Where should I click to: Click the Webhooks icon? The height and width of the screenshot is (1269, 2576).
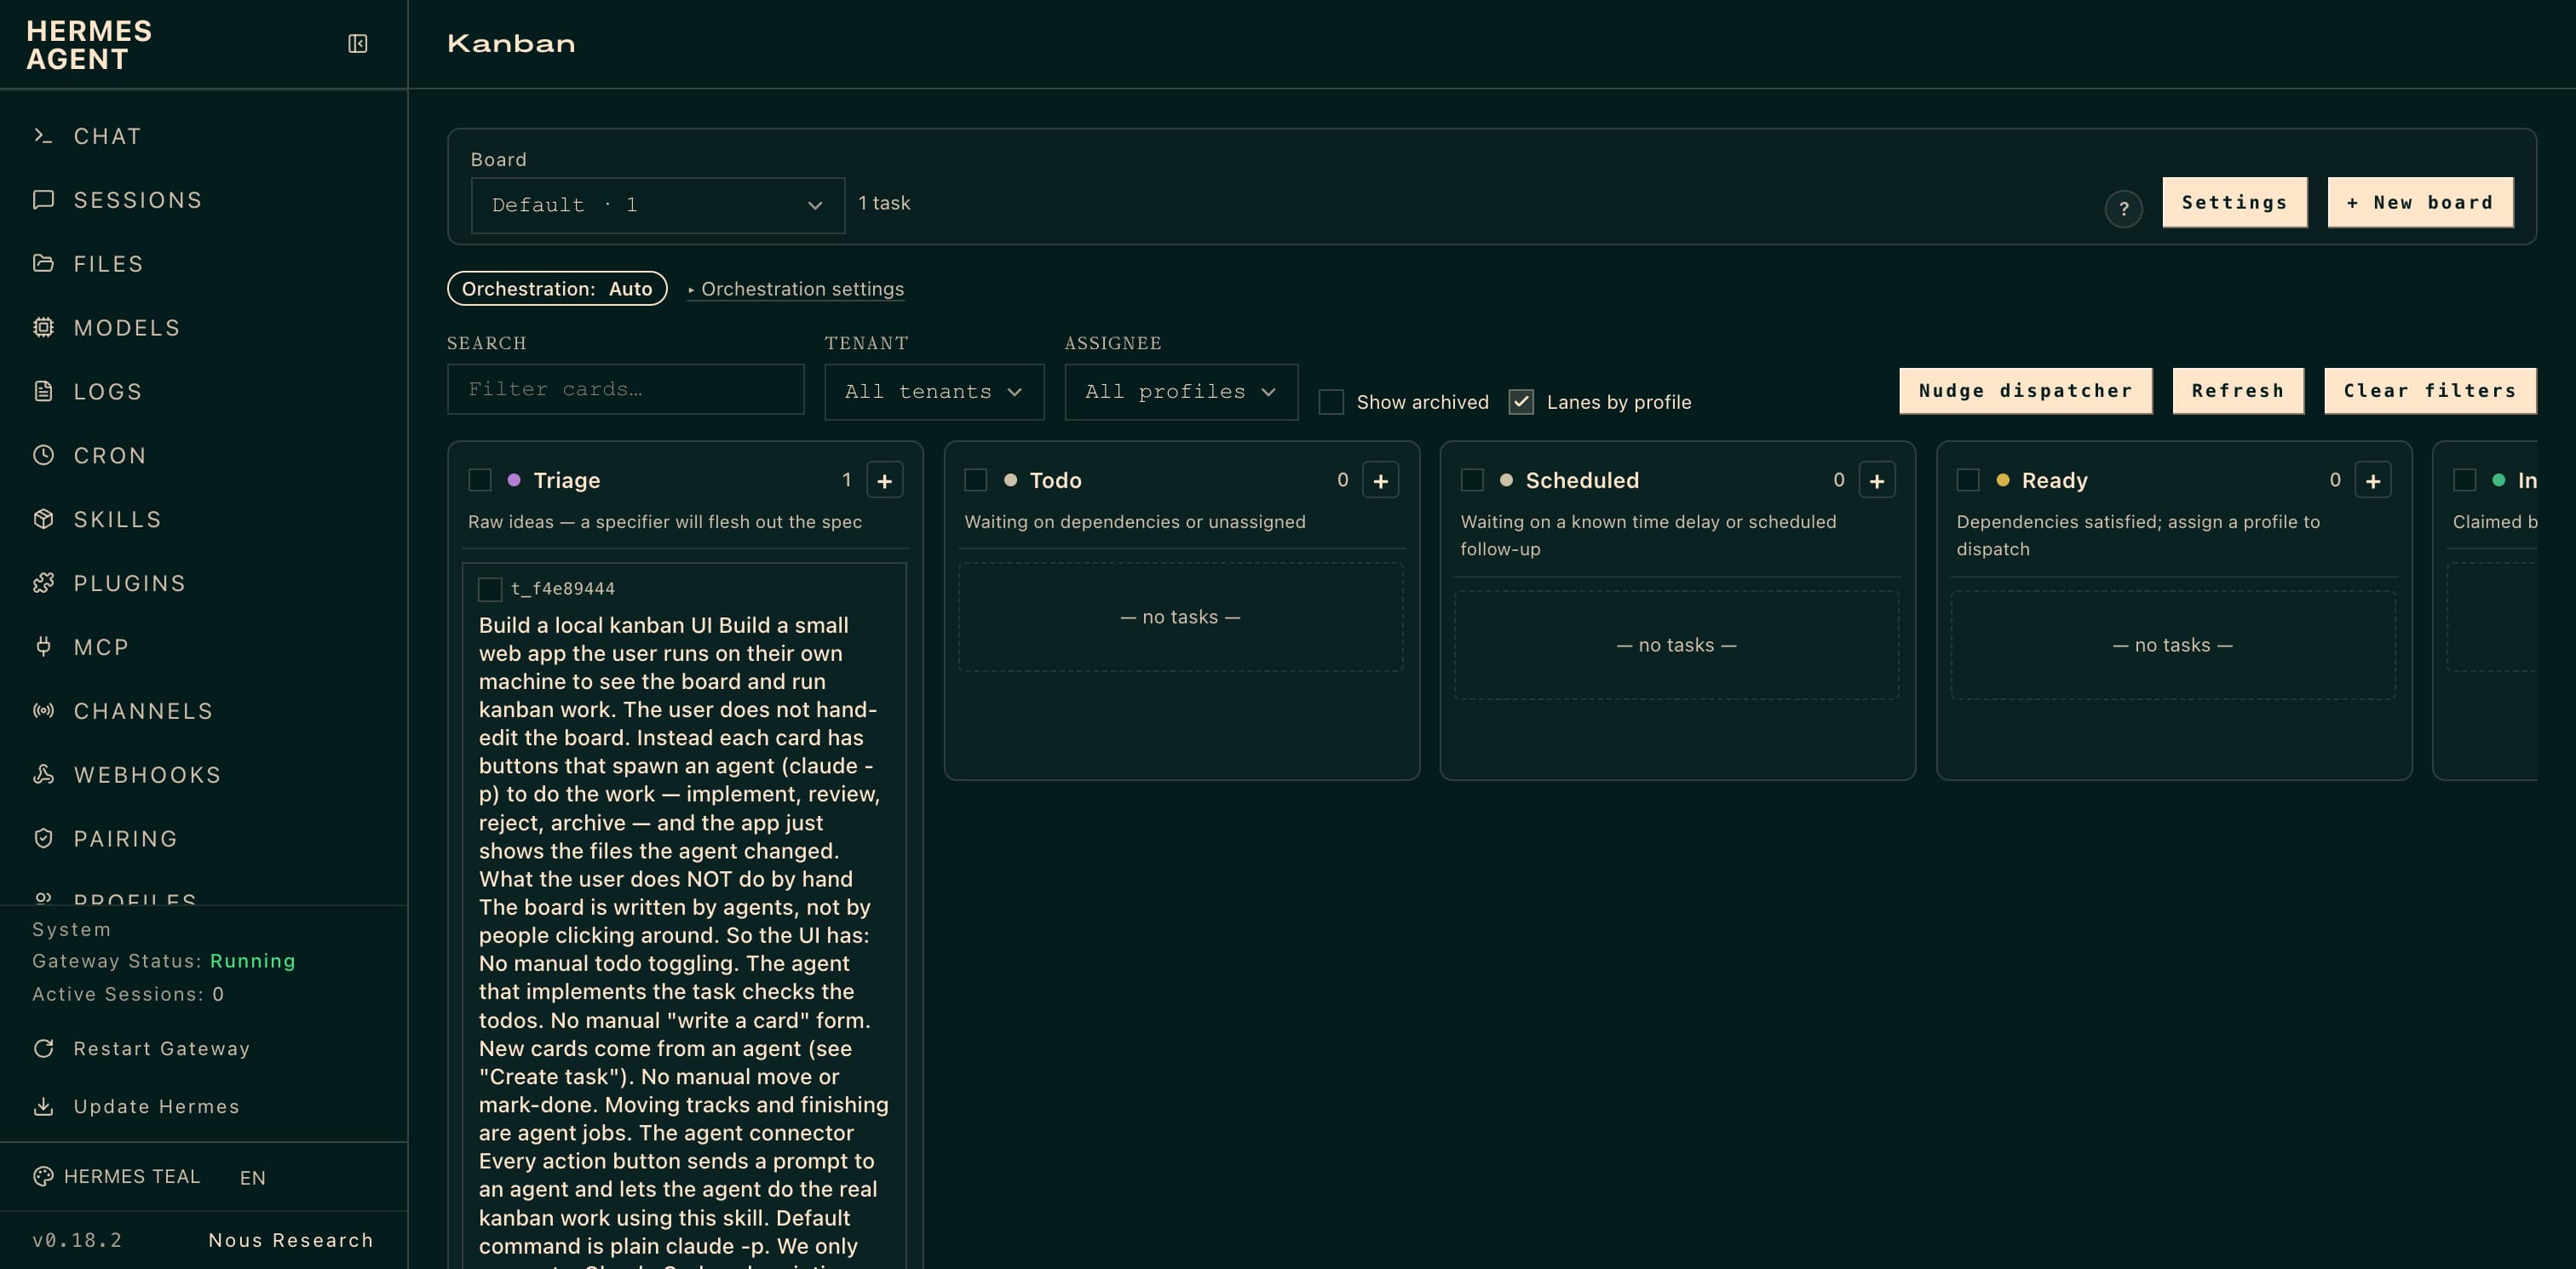(x=43, y=775)
